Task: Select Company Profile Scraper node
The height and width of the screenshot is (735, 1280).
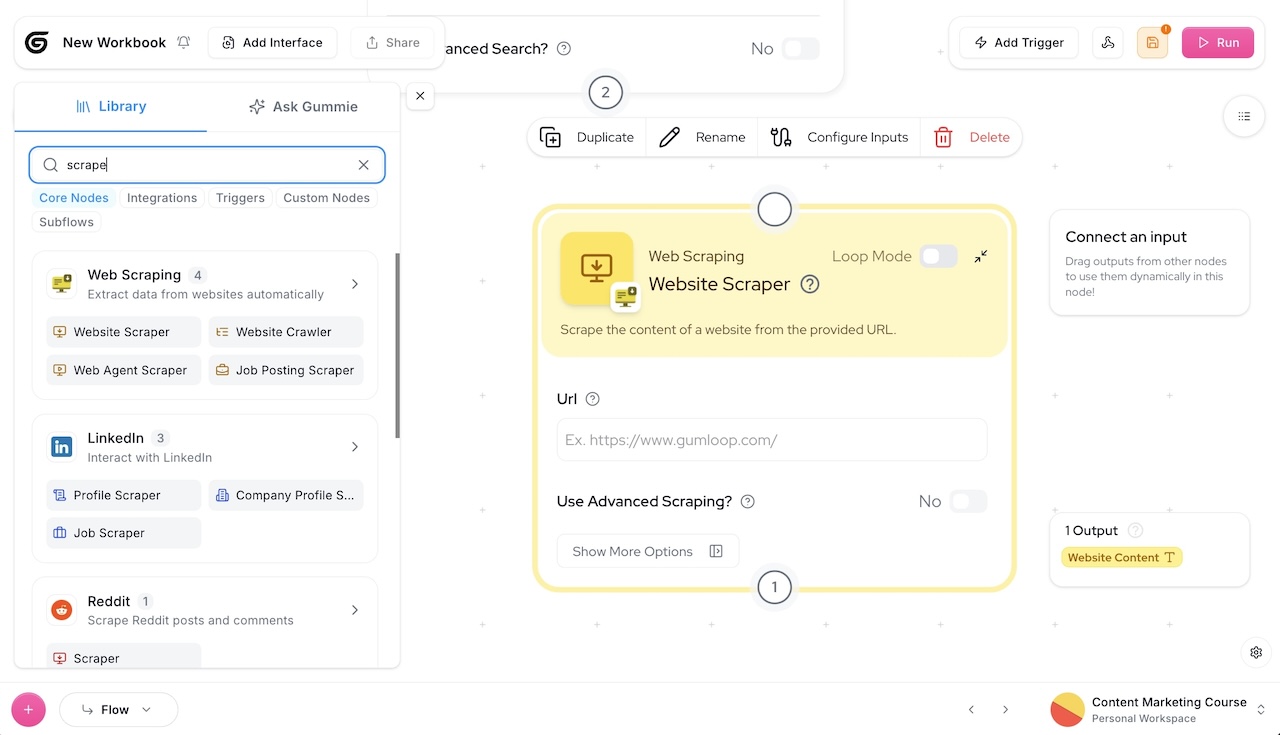Action: 286,495
